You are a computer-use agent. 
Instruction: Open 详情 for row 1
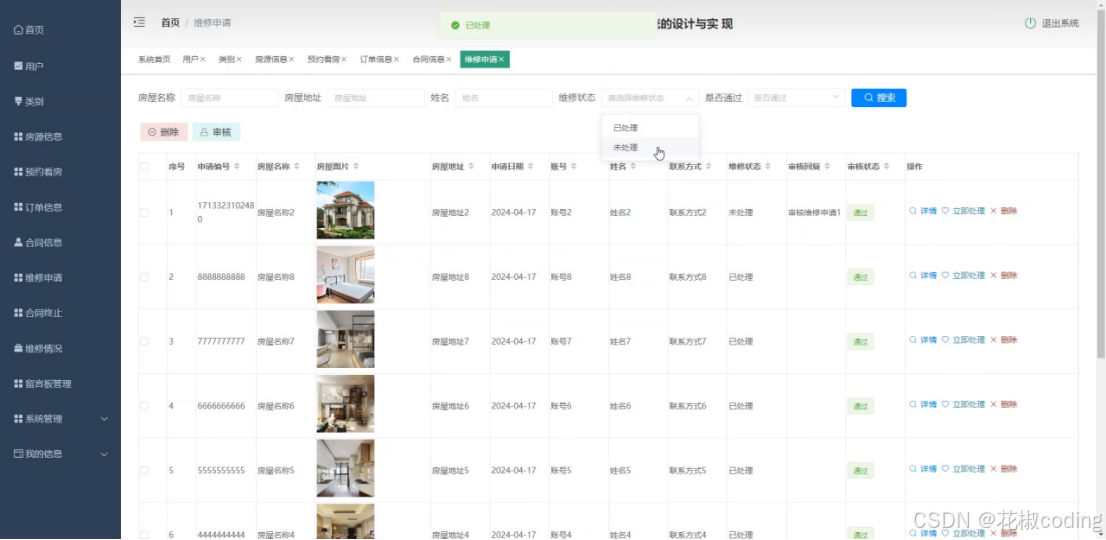point(923,211)
